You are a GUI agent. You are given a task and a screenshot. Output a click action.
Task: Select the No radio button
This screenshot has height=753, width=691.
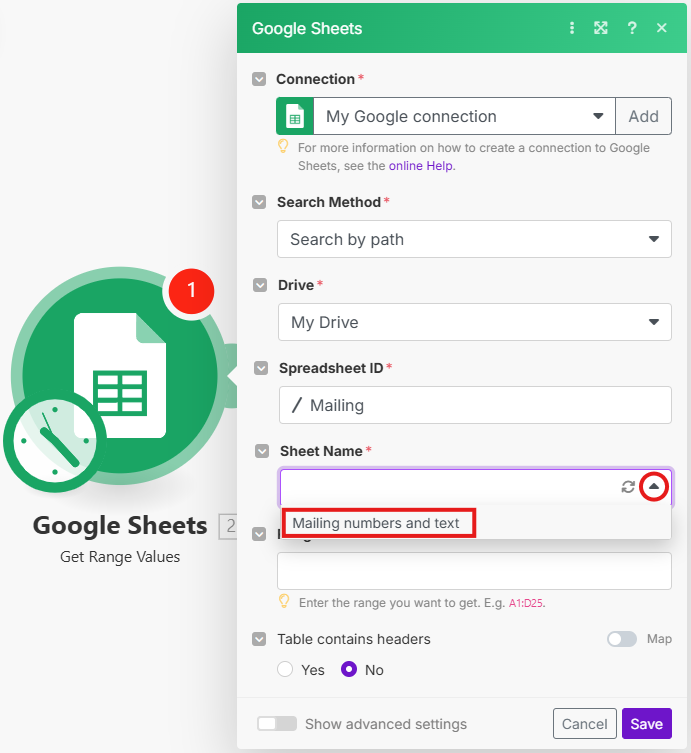click(x=349, y=670)
